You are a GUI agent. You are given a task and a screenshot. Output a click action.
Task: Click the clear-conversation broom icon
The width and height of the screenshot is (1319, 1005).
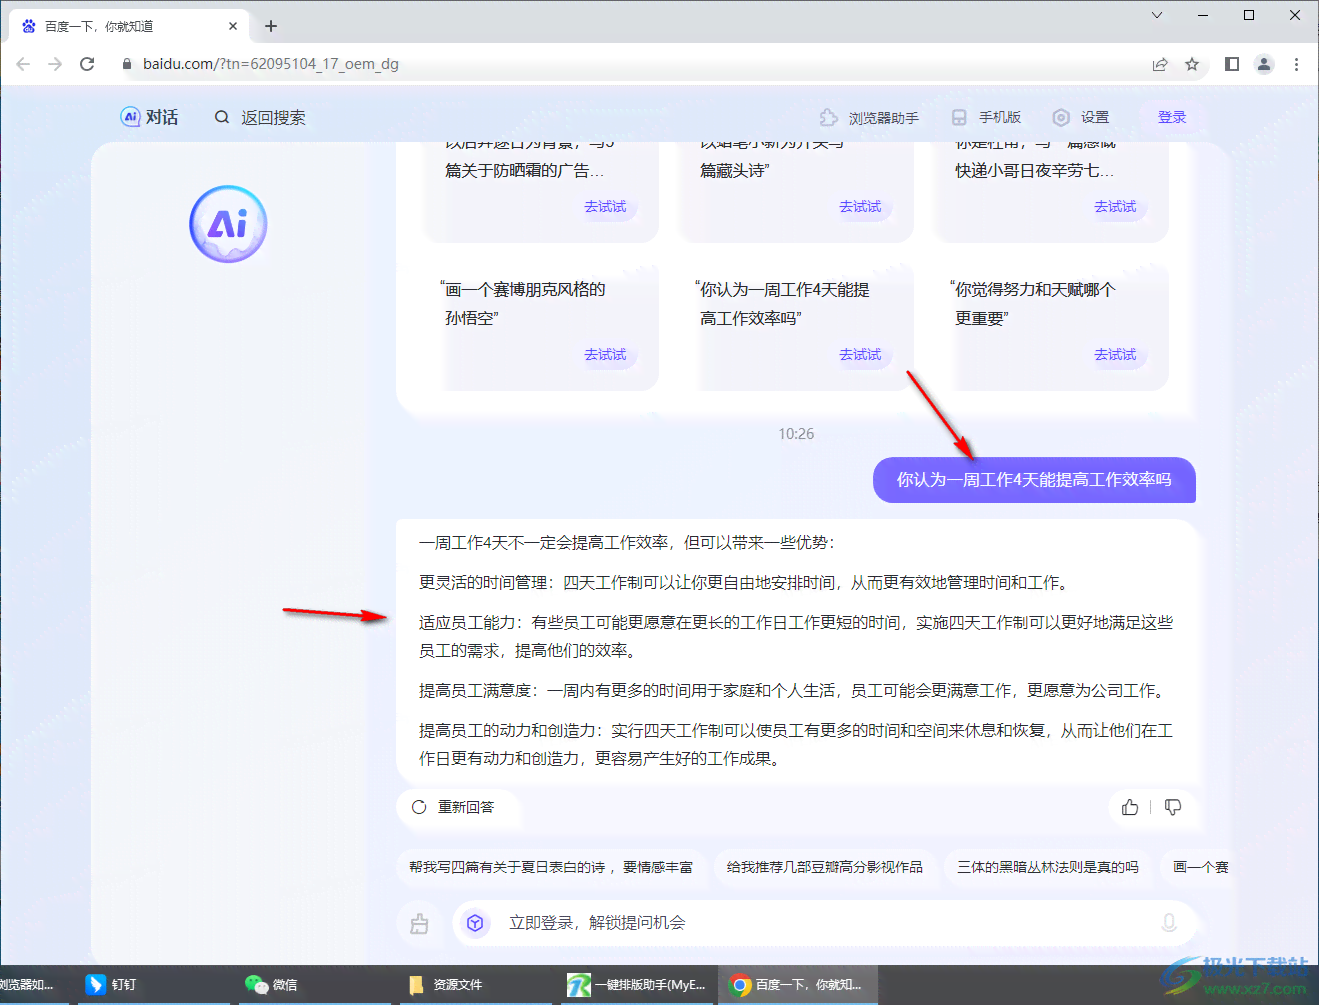[419, 923]
